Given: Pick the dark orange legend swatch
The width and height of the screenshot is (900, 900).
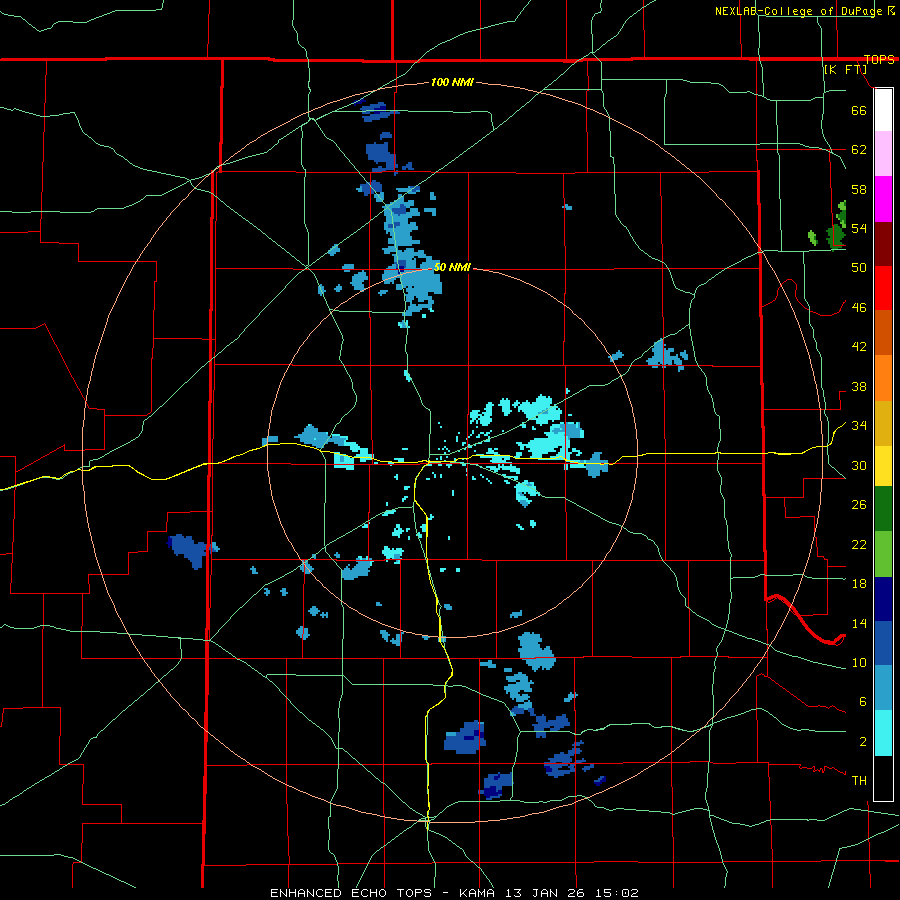Looking at the screenshot, I should pyautogui.click(x=883, y=332).
